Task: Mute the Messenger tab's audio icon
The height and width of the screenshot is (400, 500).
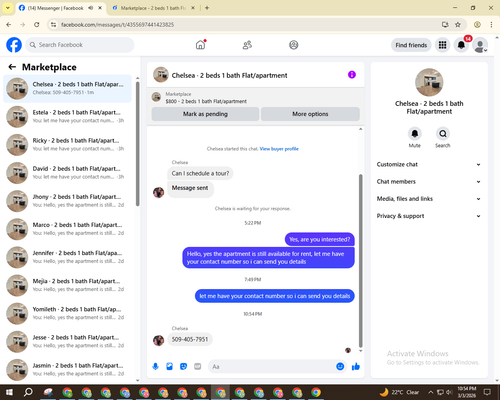Action: (x=90, y=8)
